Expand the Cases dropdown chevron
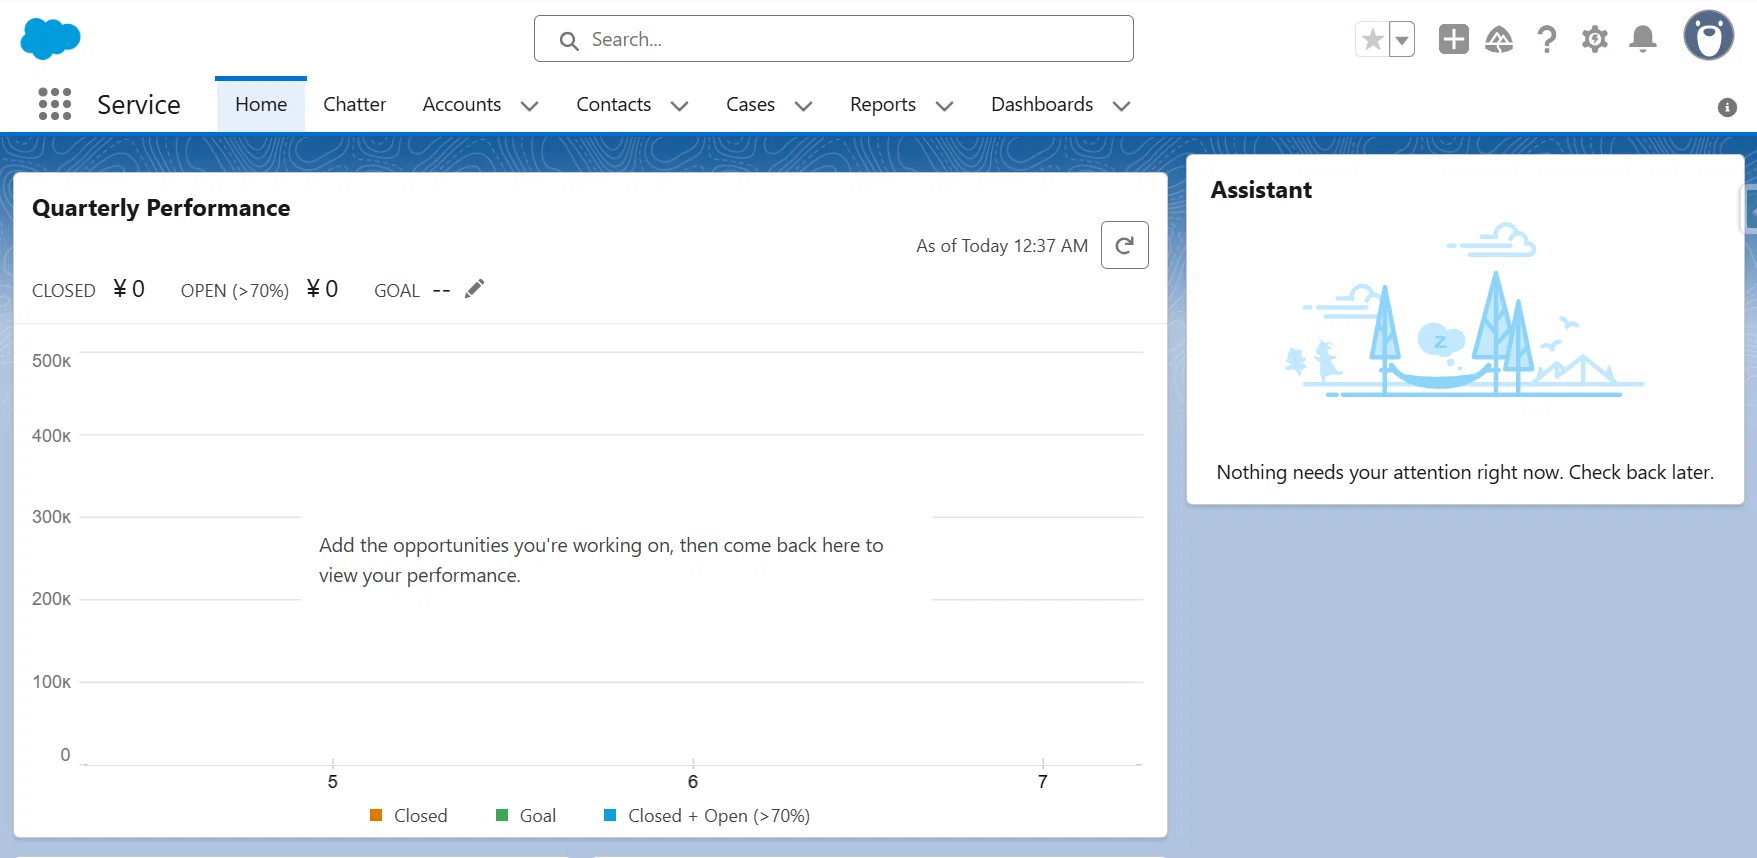Image resolution: width=1757 pixels, height=858 pixels. pyautogui.click(x=803, y=106)
